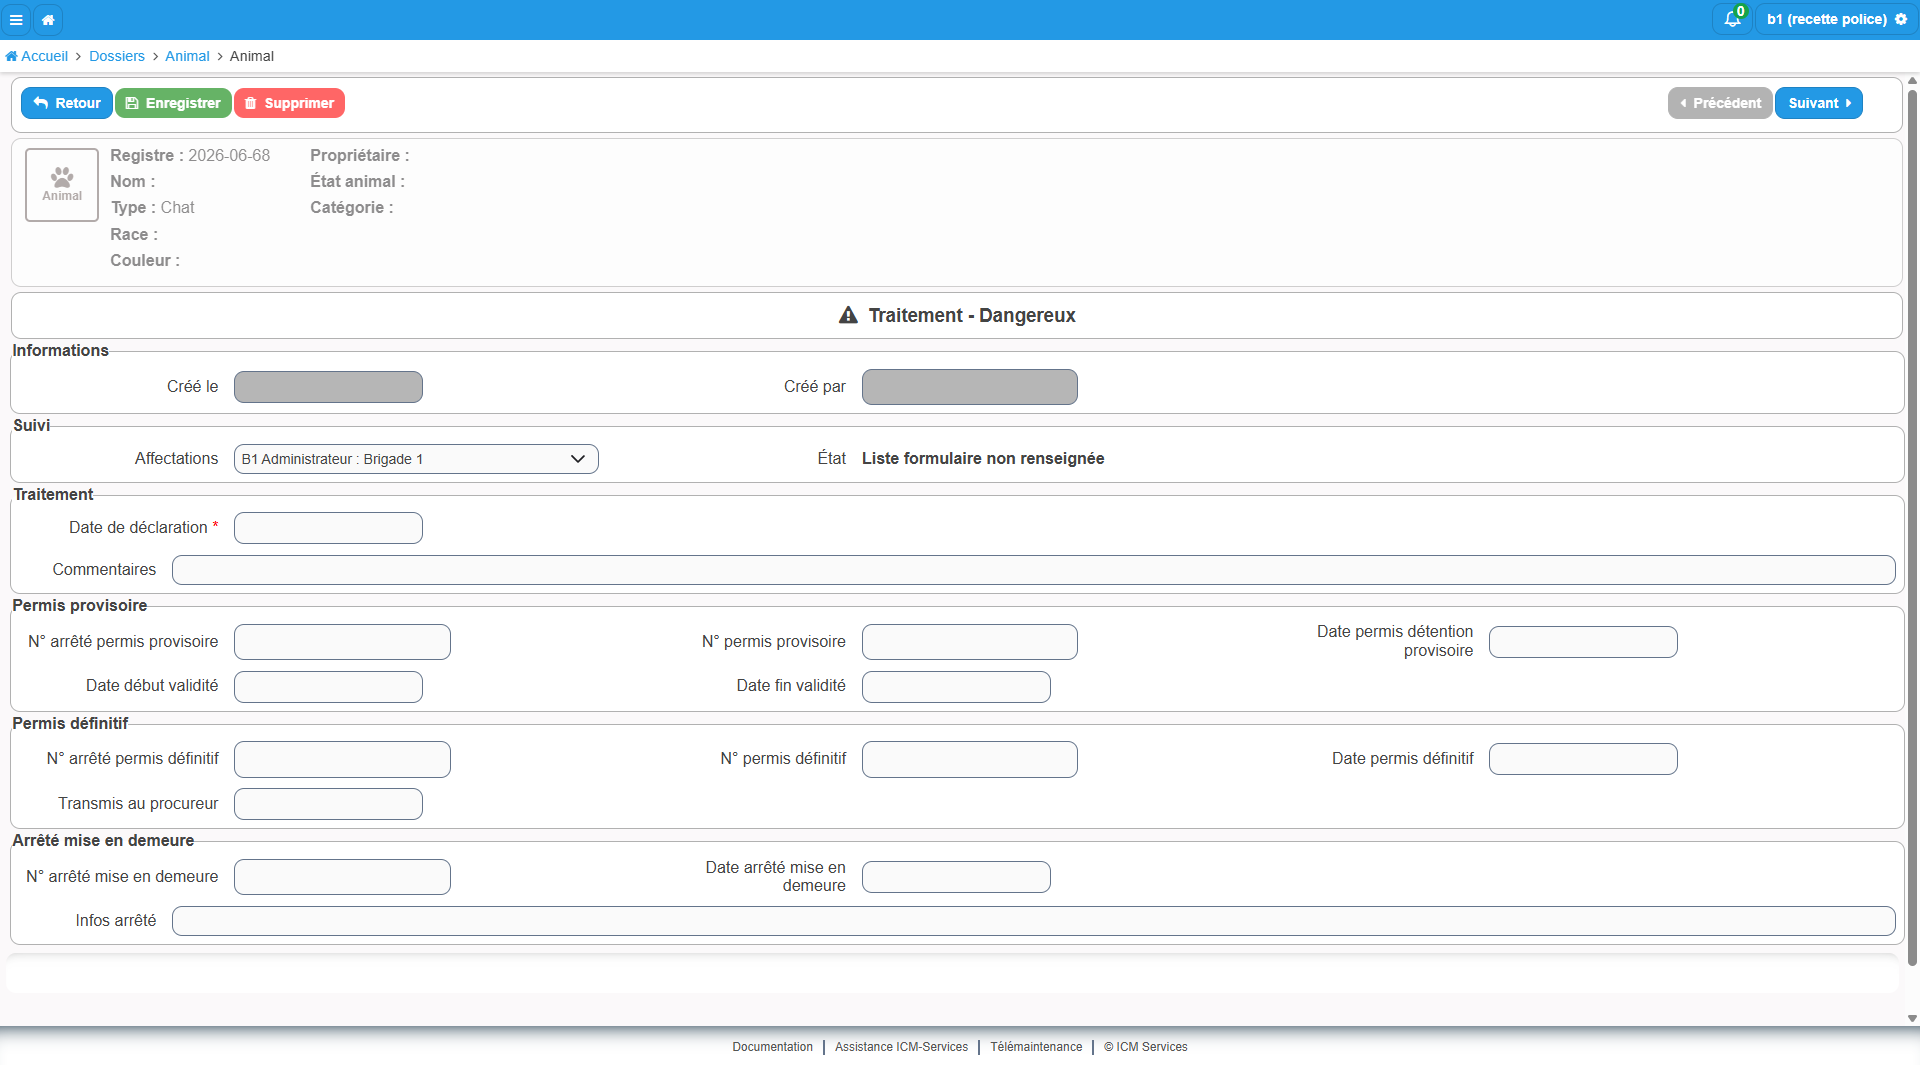Click Date arrêté mise en demeure field
Screen dimensions: 1920x1080
(x=956, y=877)
